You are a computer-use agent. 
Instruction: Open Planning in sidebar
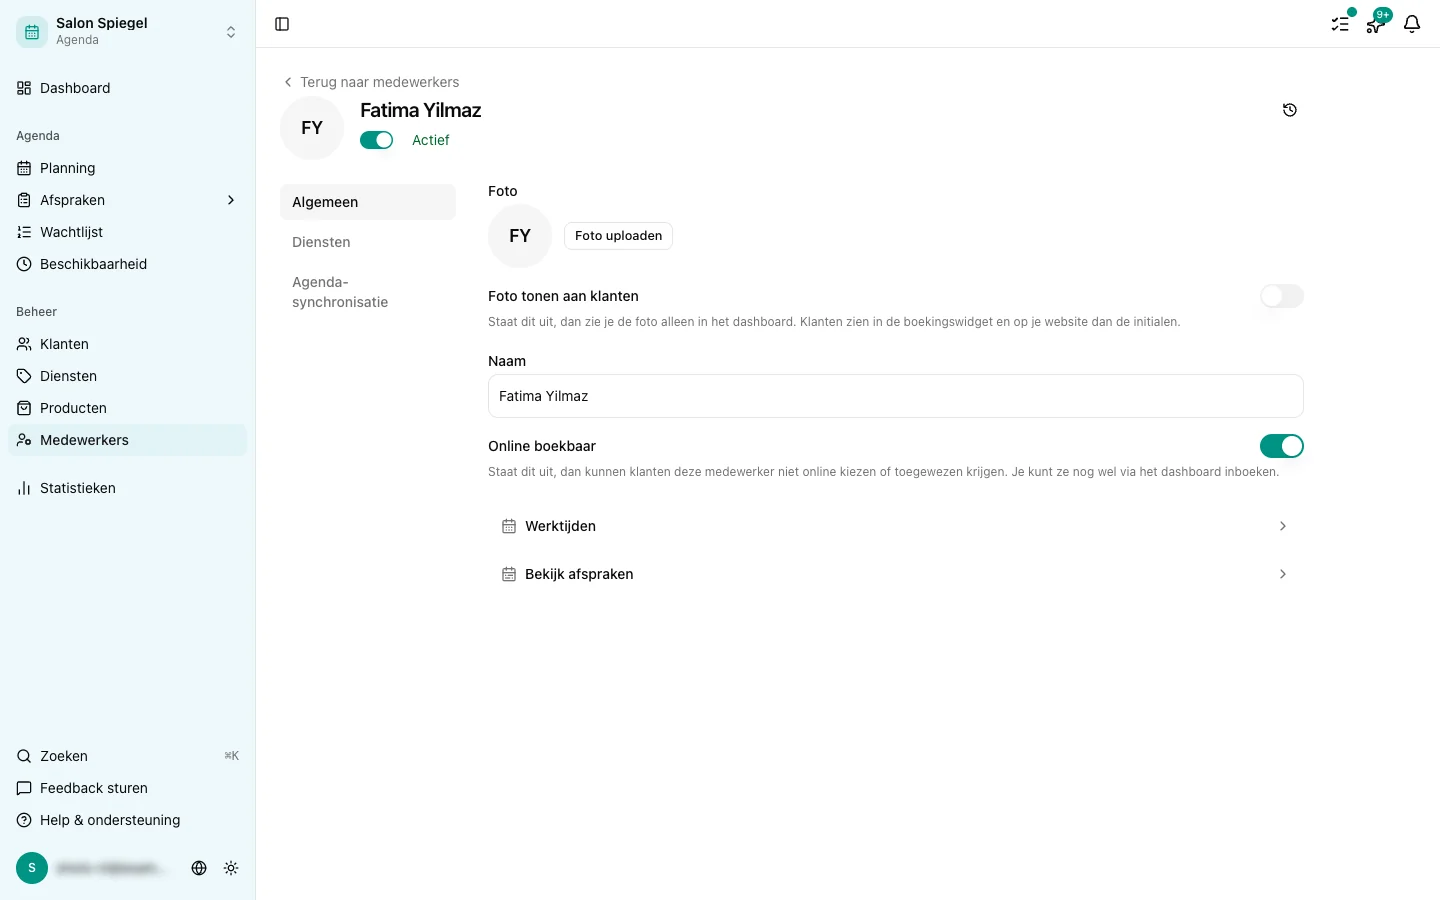pos(128,168)
